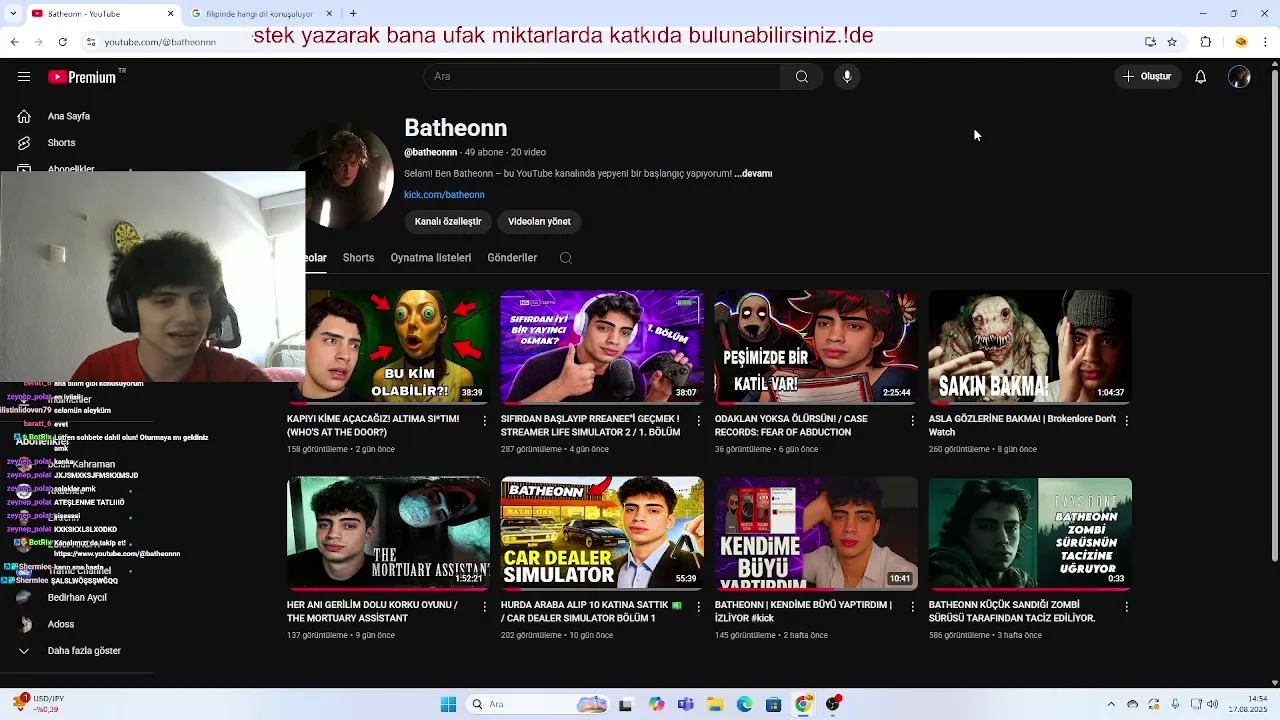Open the Bedirhan Aycil subscription

[x=77, y=597]
